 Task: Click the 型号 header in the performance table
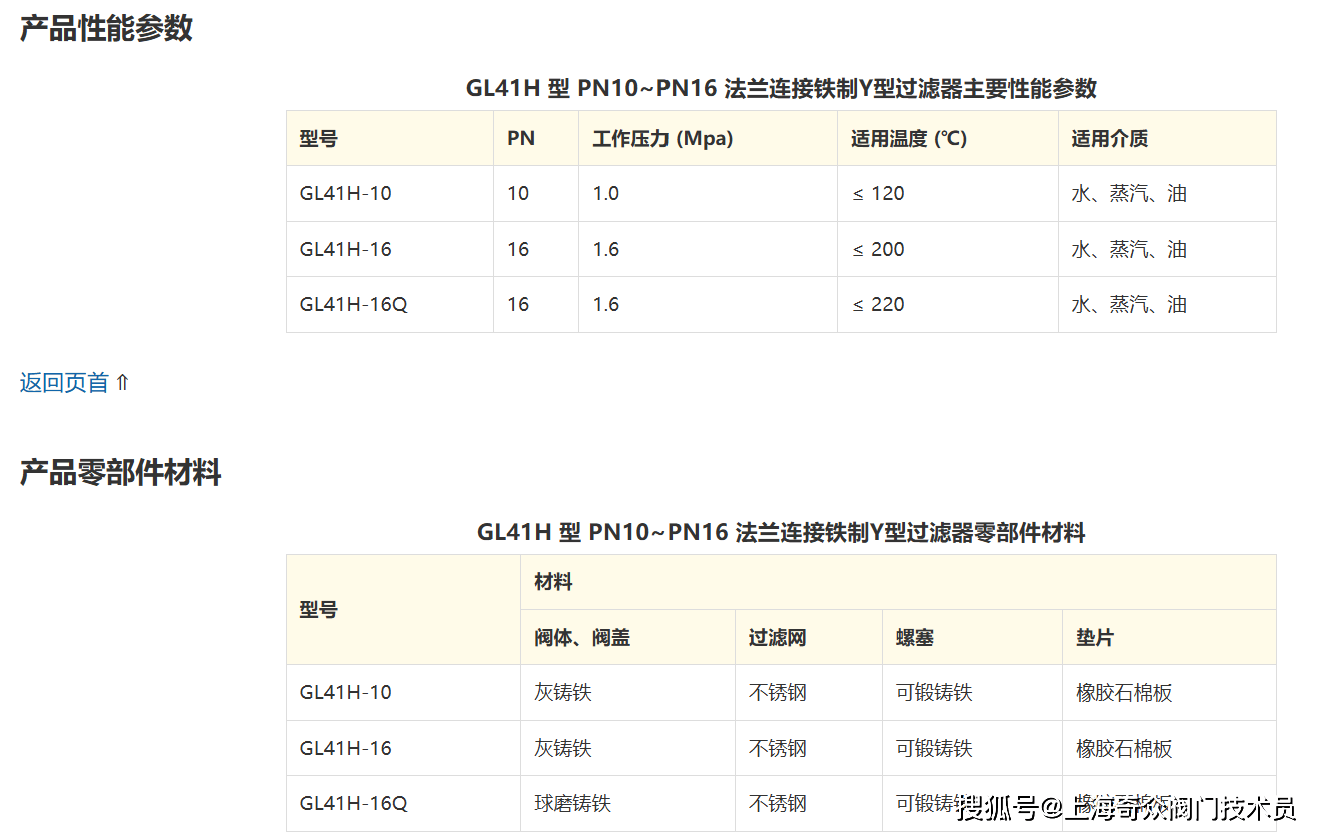319,138
